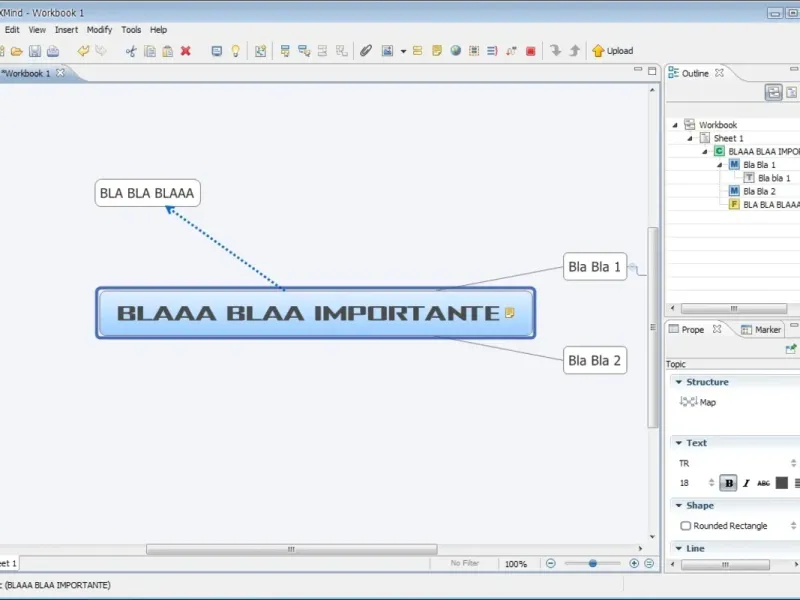Toggle strikethrough ABC formatting

(763, 483)
